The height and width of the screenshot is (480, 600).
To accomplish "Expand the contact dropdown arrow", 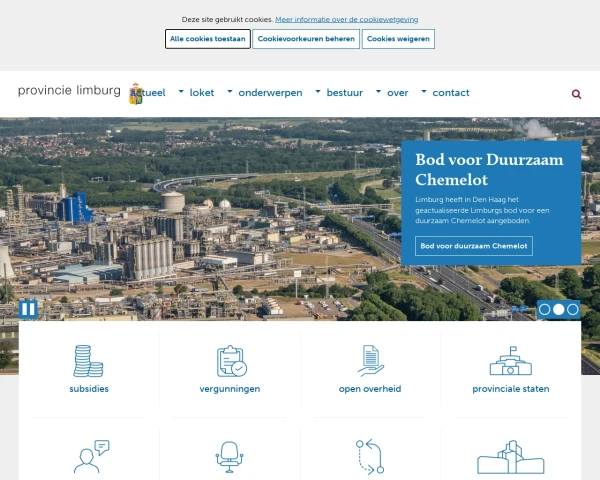I will pos(424,91).
